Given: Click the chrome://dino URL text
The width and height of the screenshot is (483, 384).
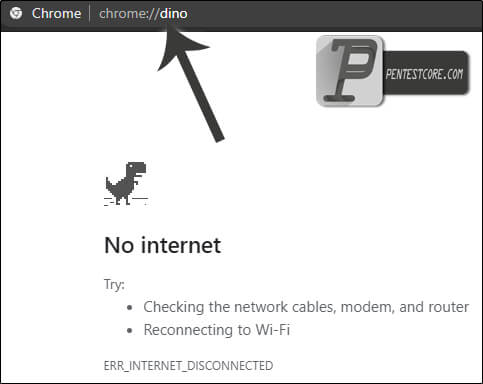Looking at the screenshot, I should tap(143, 14).
